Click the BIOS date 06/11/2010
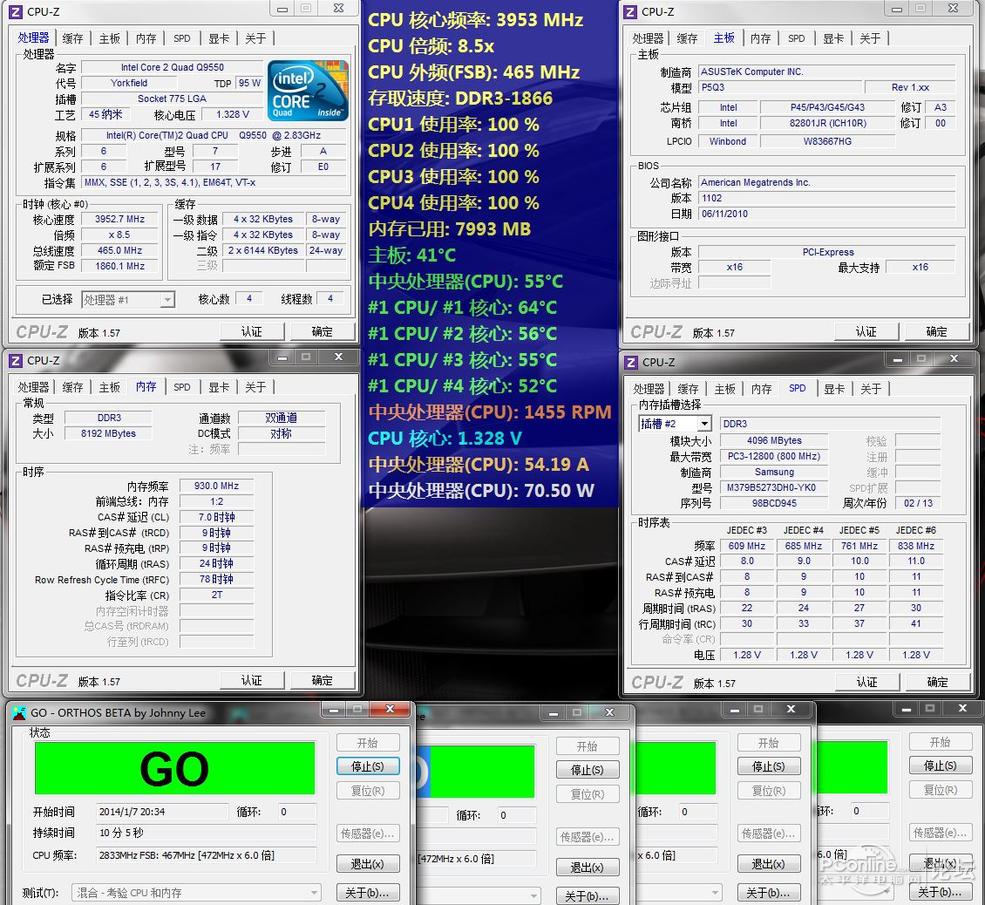This screenshot has height=905, width=985. pyautogui.click(x=827, y=214)
